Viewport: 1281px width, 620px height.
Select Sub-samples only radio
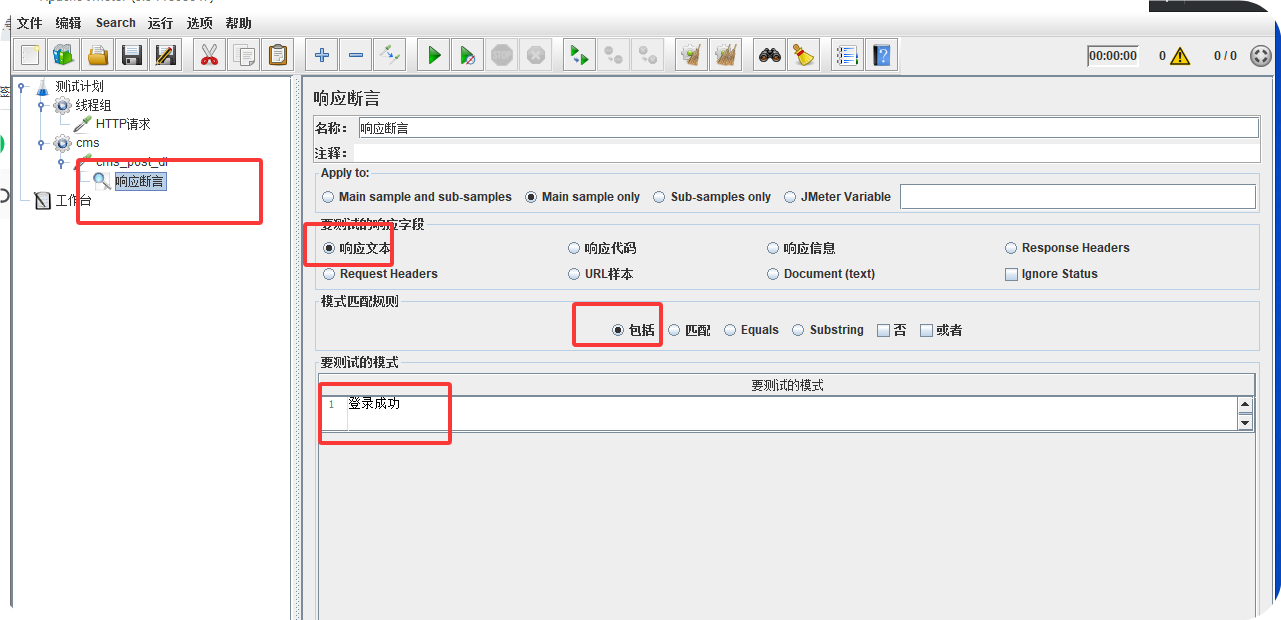[660, 197]
